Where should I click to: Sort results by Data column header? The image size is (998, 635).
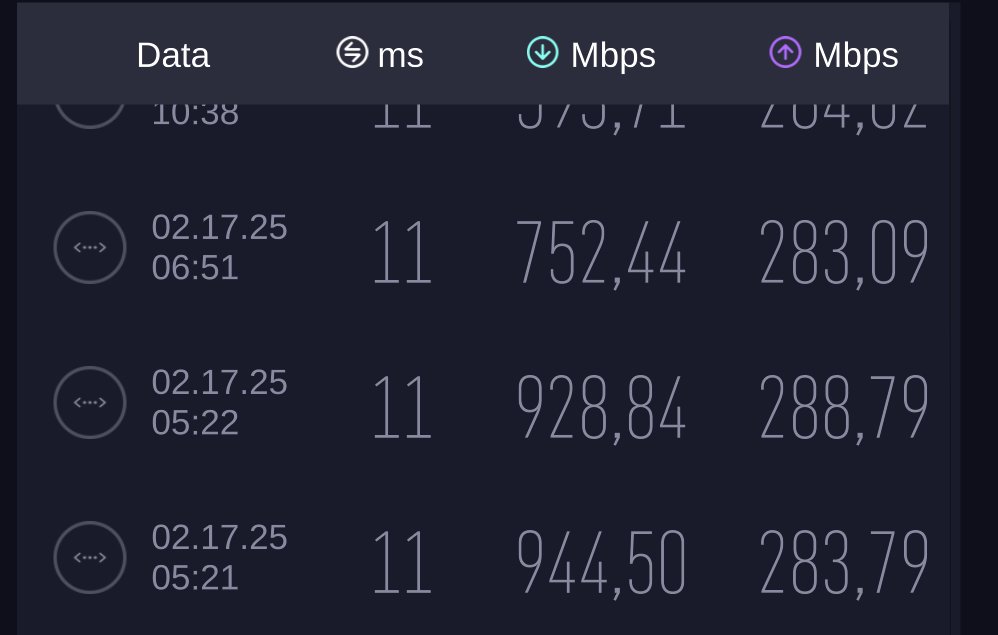coord(173,55)
